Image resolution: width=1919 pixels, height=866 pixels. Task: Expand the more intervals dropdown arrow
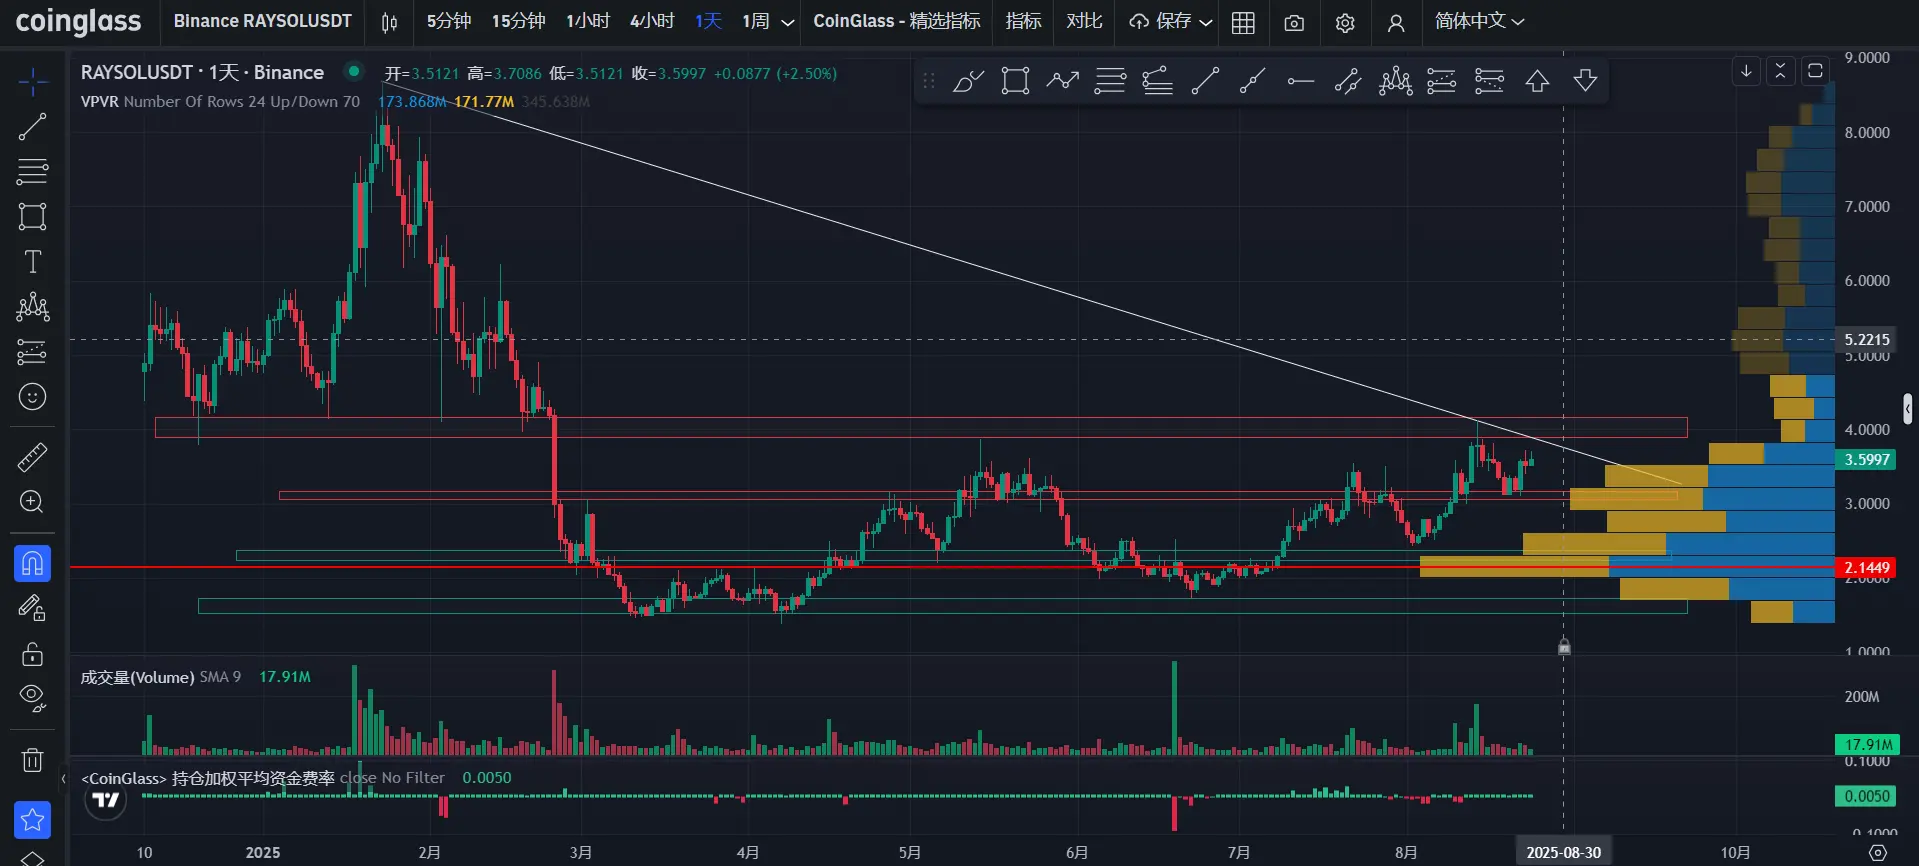(x=788, y=22)
